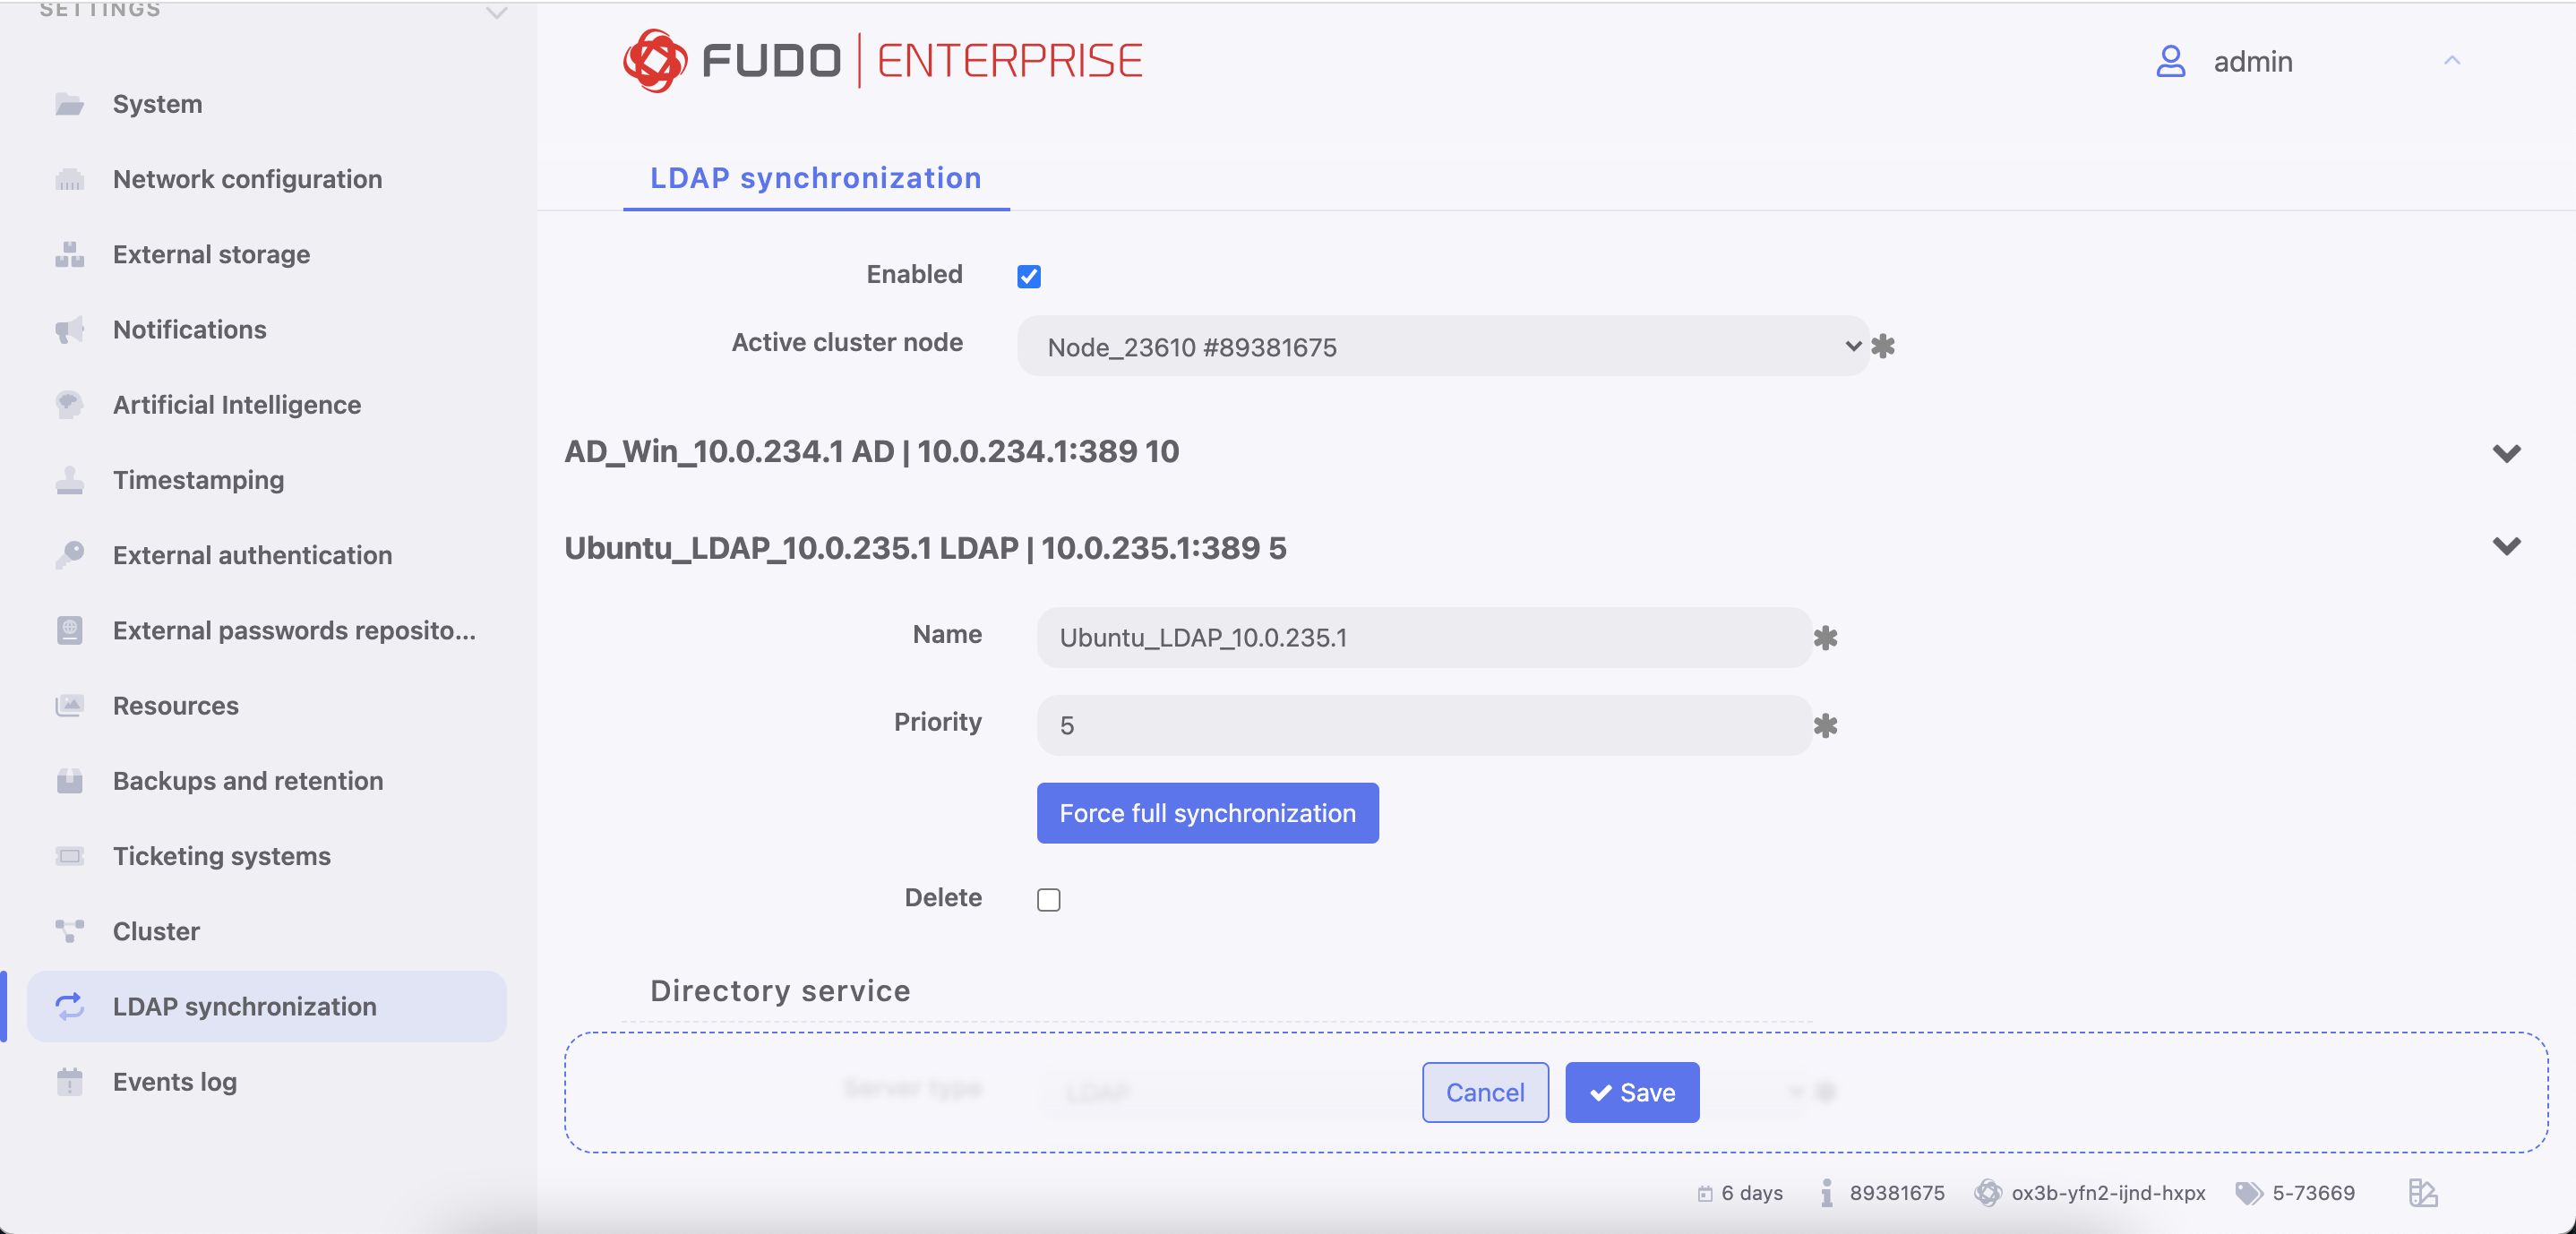Click the 89381675 serial number text
Viewport: 2576px width, 1234px height.
click(1896, 1193)
